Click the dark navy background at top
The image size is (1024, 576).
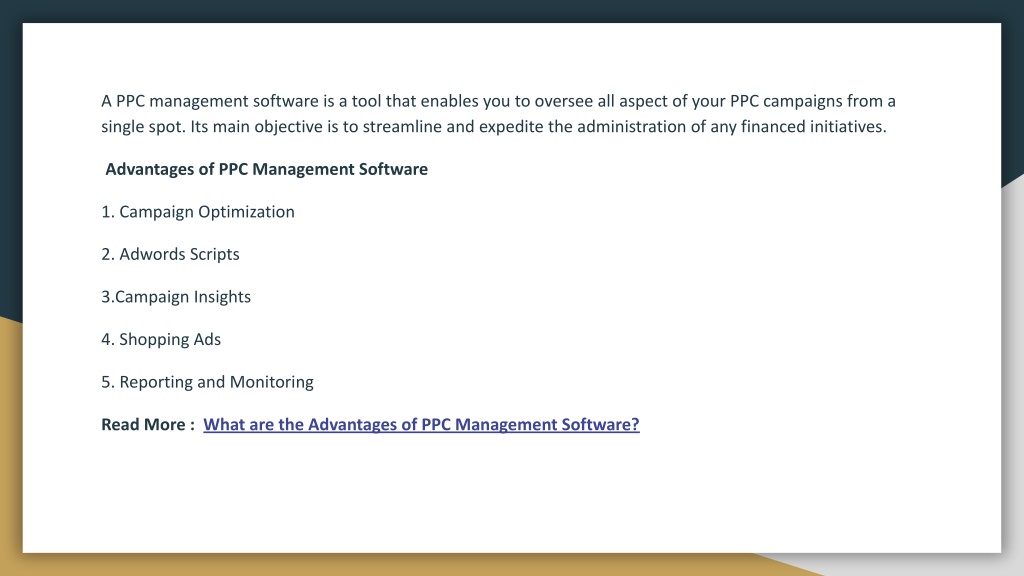512,10
